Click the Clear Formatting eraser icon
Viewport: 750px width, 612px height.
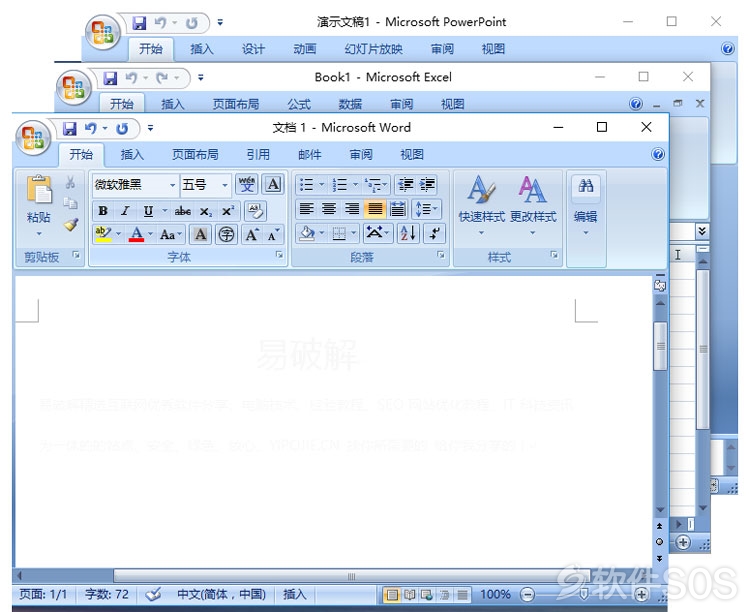pyautogui.click(x=255, y=211)
